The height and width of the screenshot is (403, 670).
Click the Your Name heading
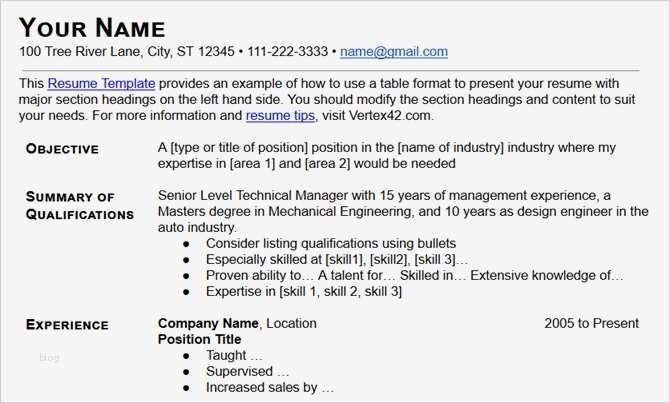(92, 27)
